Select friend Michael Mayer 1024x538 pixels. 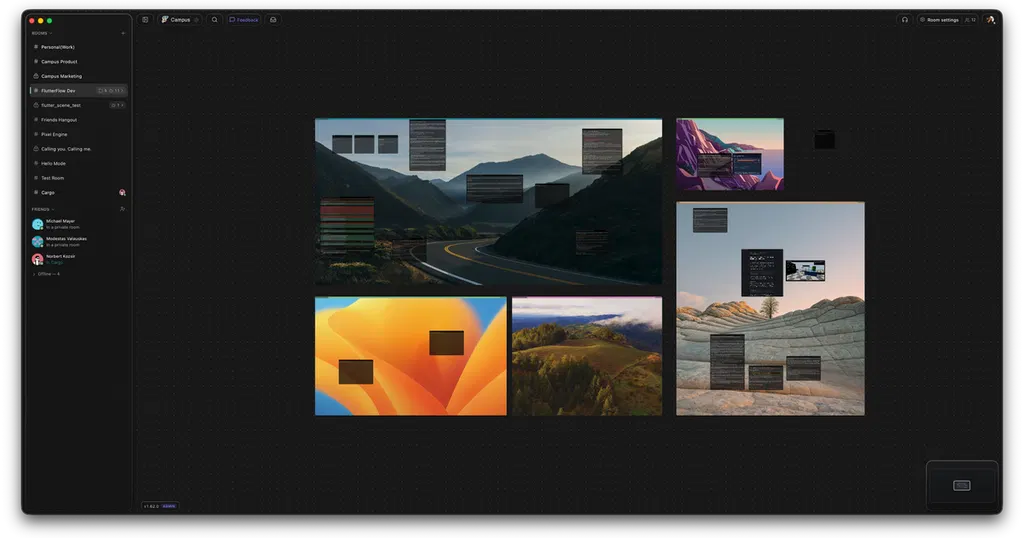(x=78, y=224)
